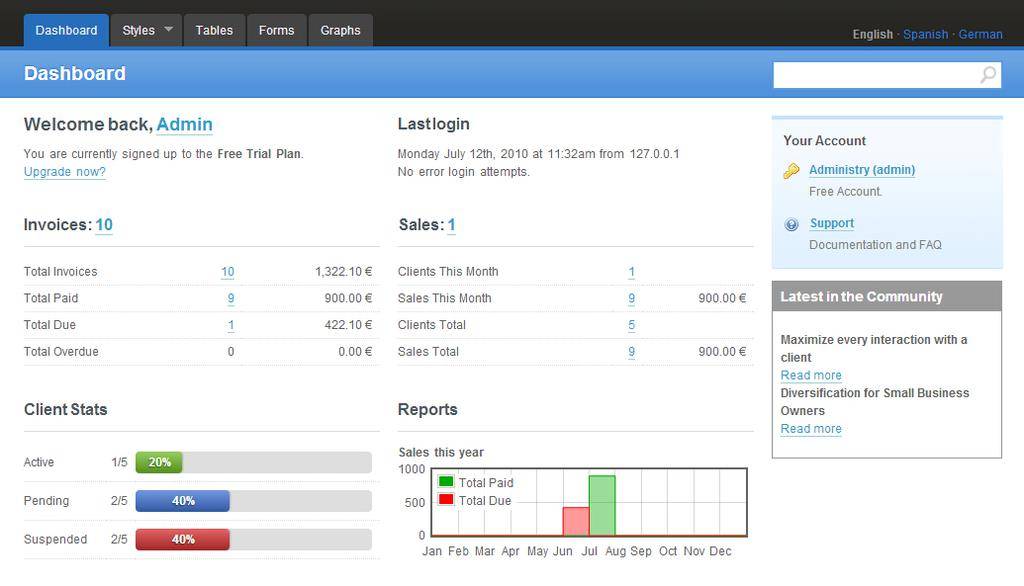Image resolution: width=1024 pixels, height=586 pixels.
Task: Focus the dashboard search input field
Action: (875, 74)
